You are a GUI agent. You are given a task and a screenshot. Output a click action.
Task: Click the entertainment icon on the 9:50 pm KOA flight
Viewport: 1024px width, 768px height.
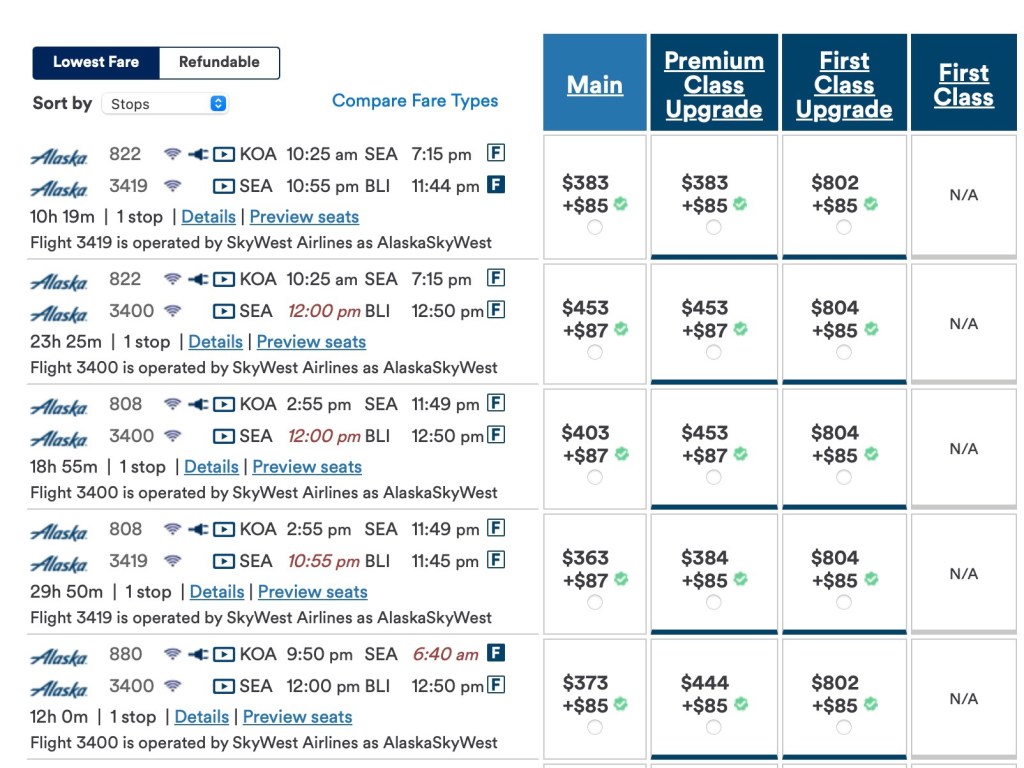[x=224, y=654]
